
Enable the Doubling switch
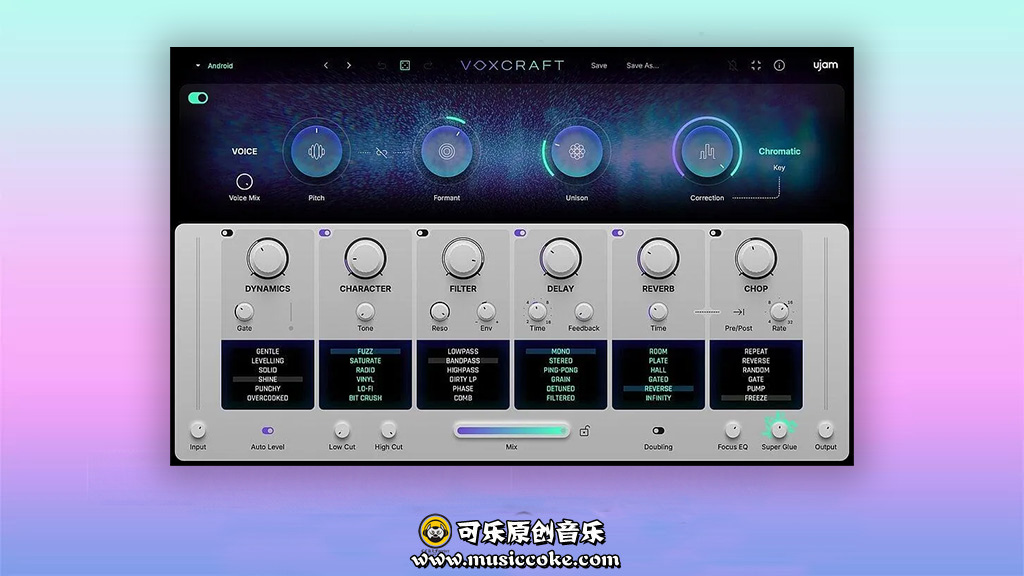click(x=658, y=431)
